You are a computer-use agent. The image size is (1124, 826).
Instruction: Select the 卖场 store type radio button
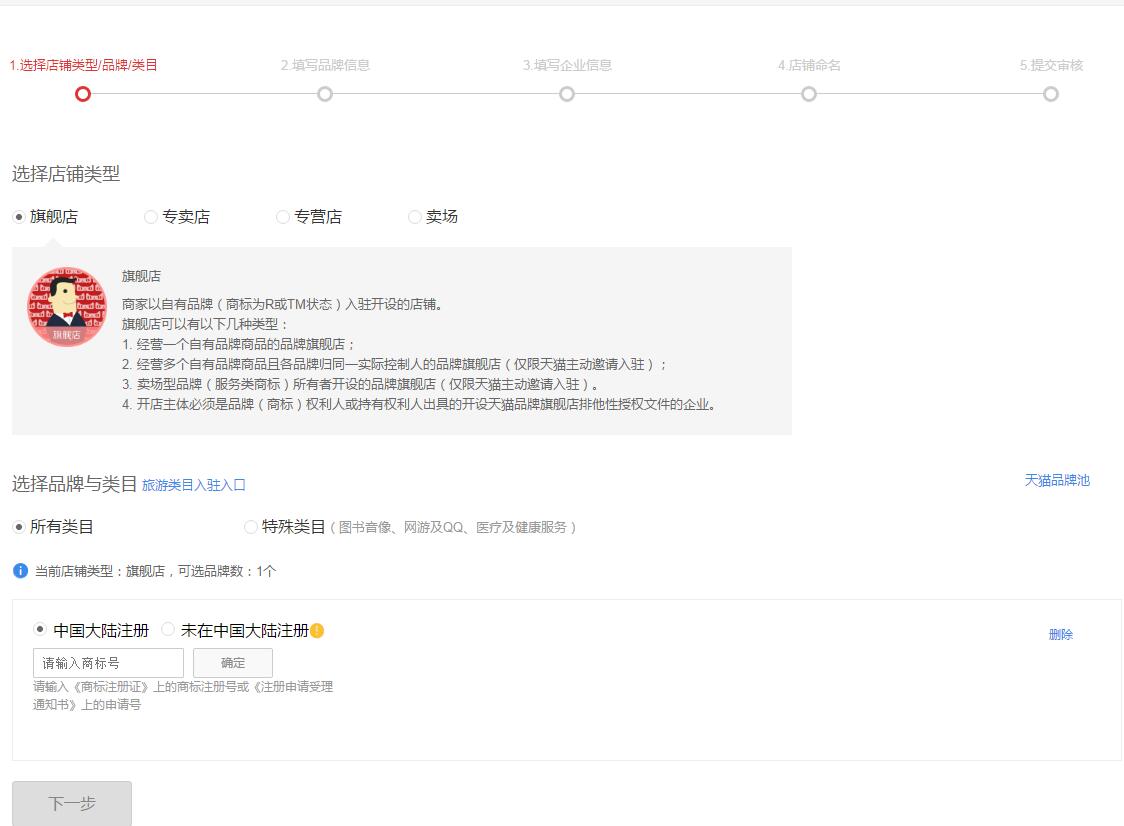415,217
